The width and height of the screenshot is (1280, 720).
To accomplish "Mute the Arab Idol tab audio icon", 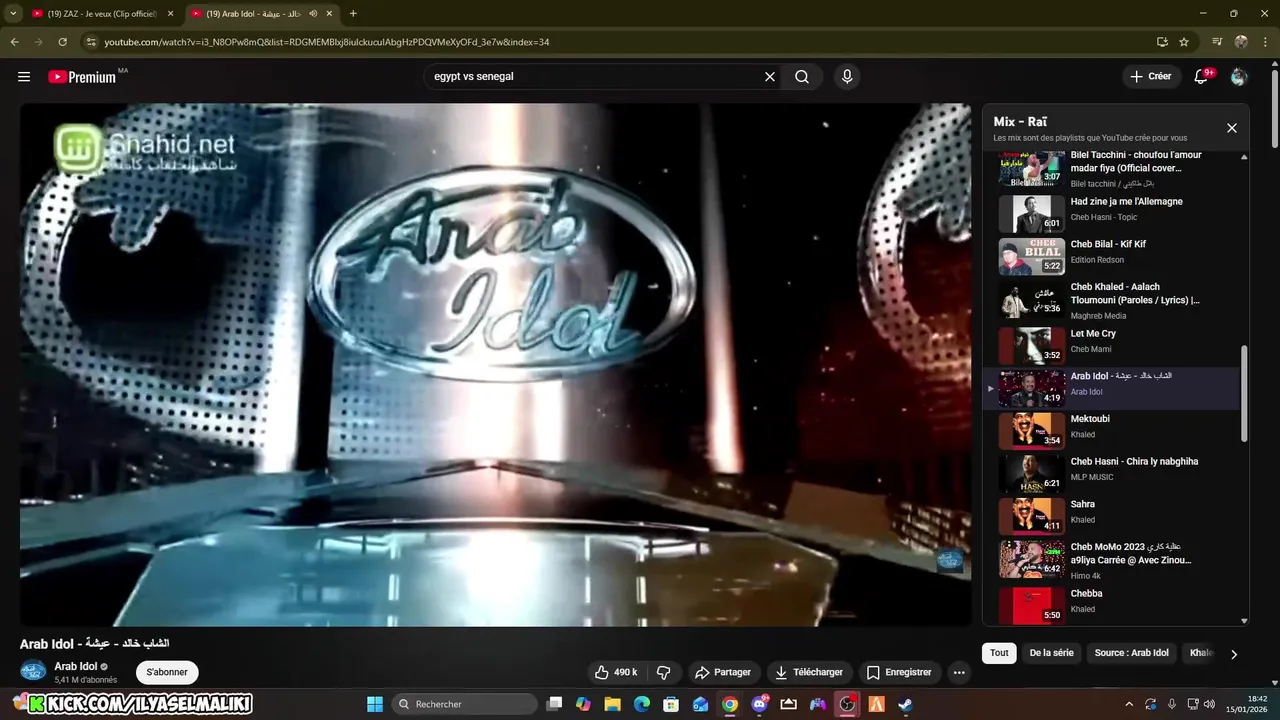I will click(x=313, y=14).
